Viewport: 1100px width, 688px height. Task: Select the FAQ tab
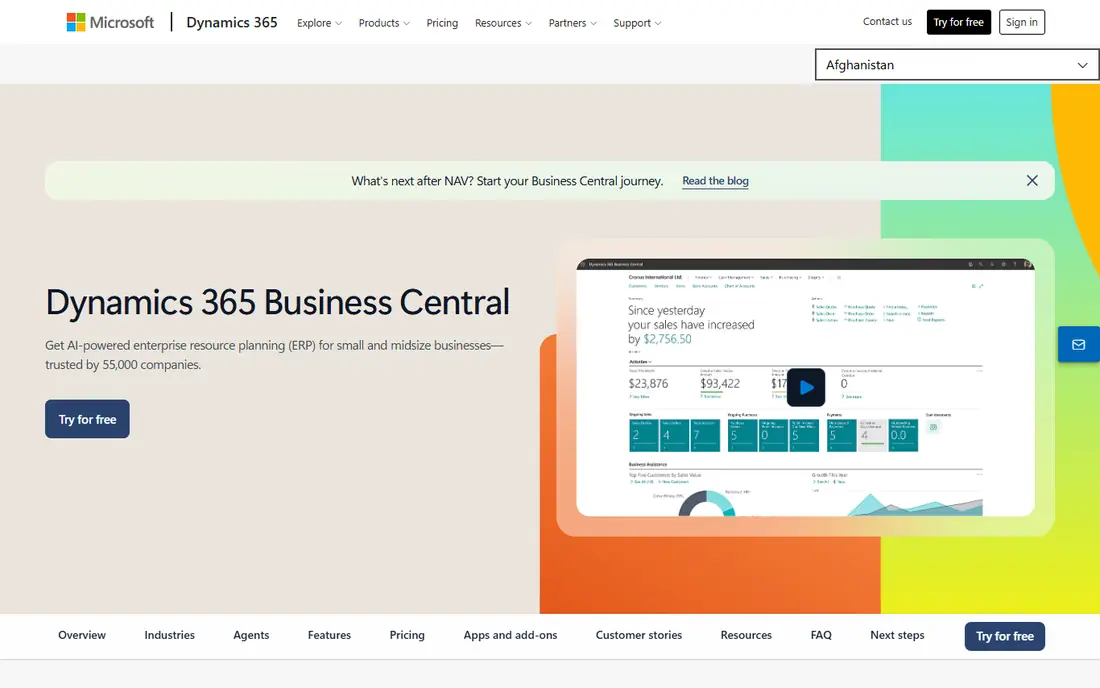click(x=821, y=635)
